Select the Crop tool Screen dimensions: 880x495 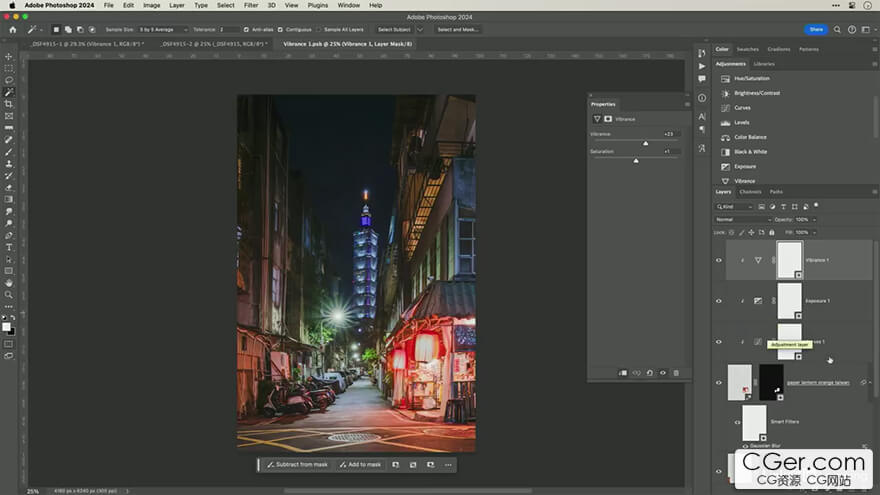click(9, 104)
